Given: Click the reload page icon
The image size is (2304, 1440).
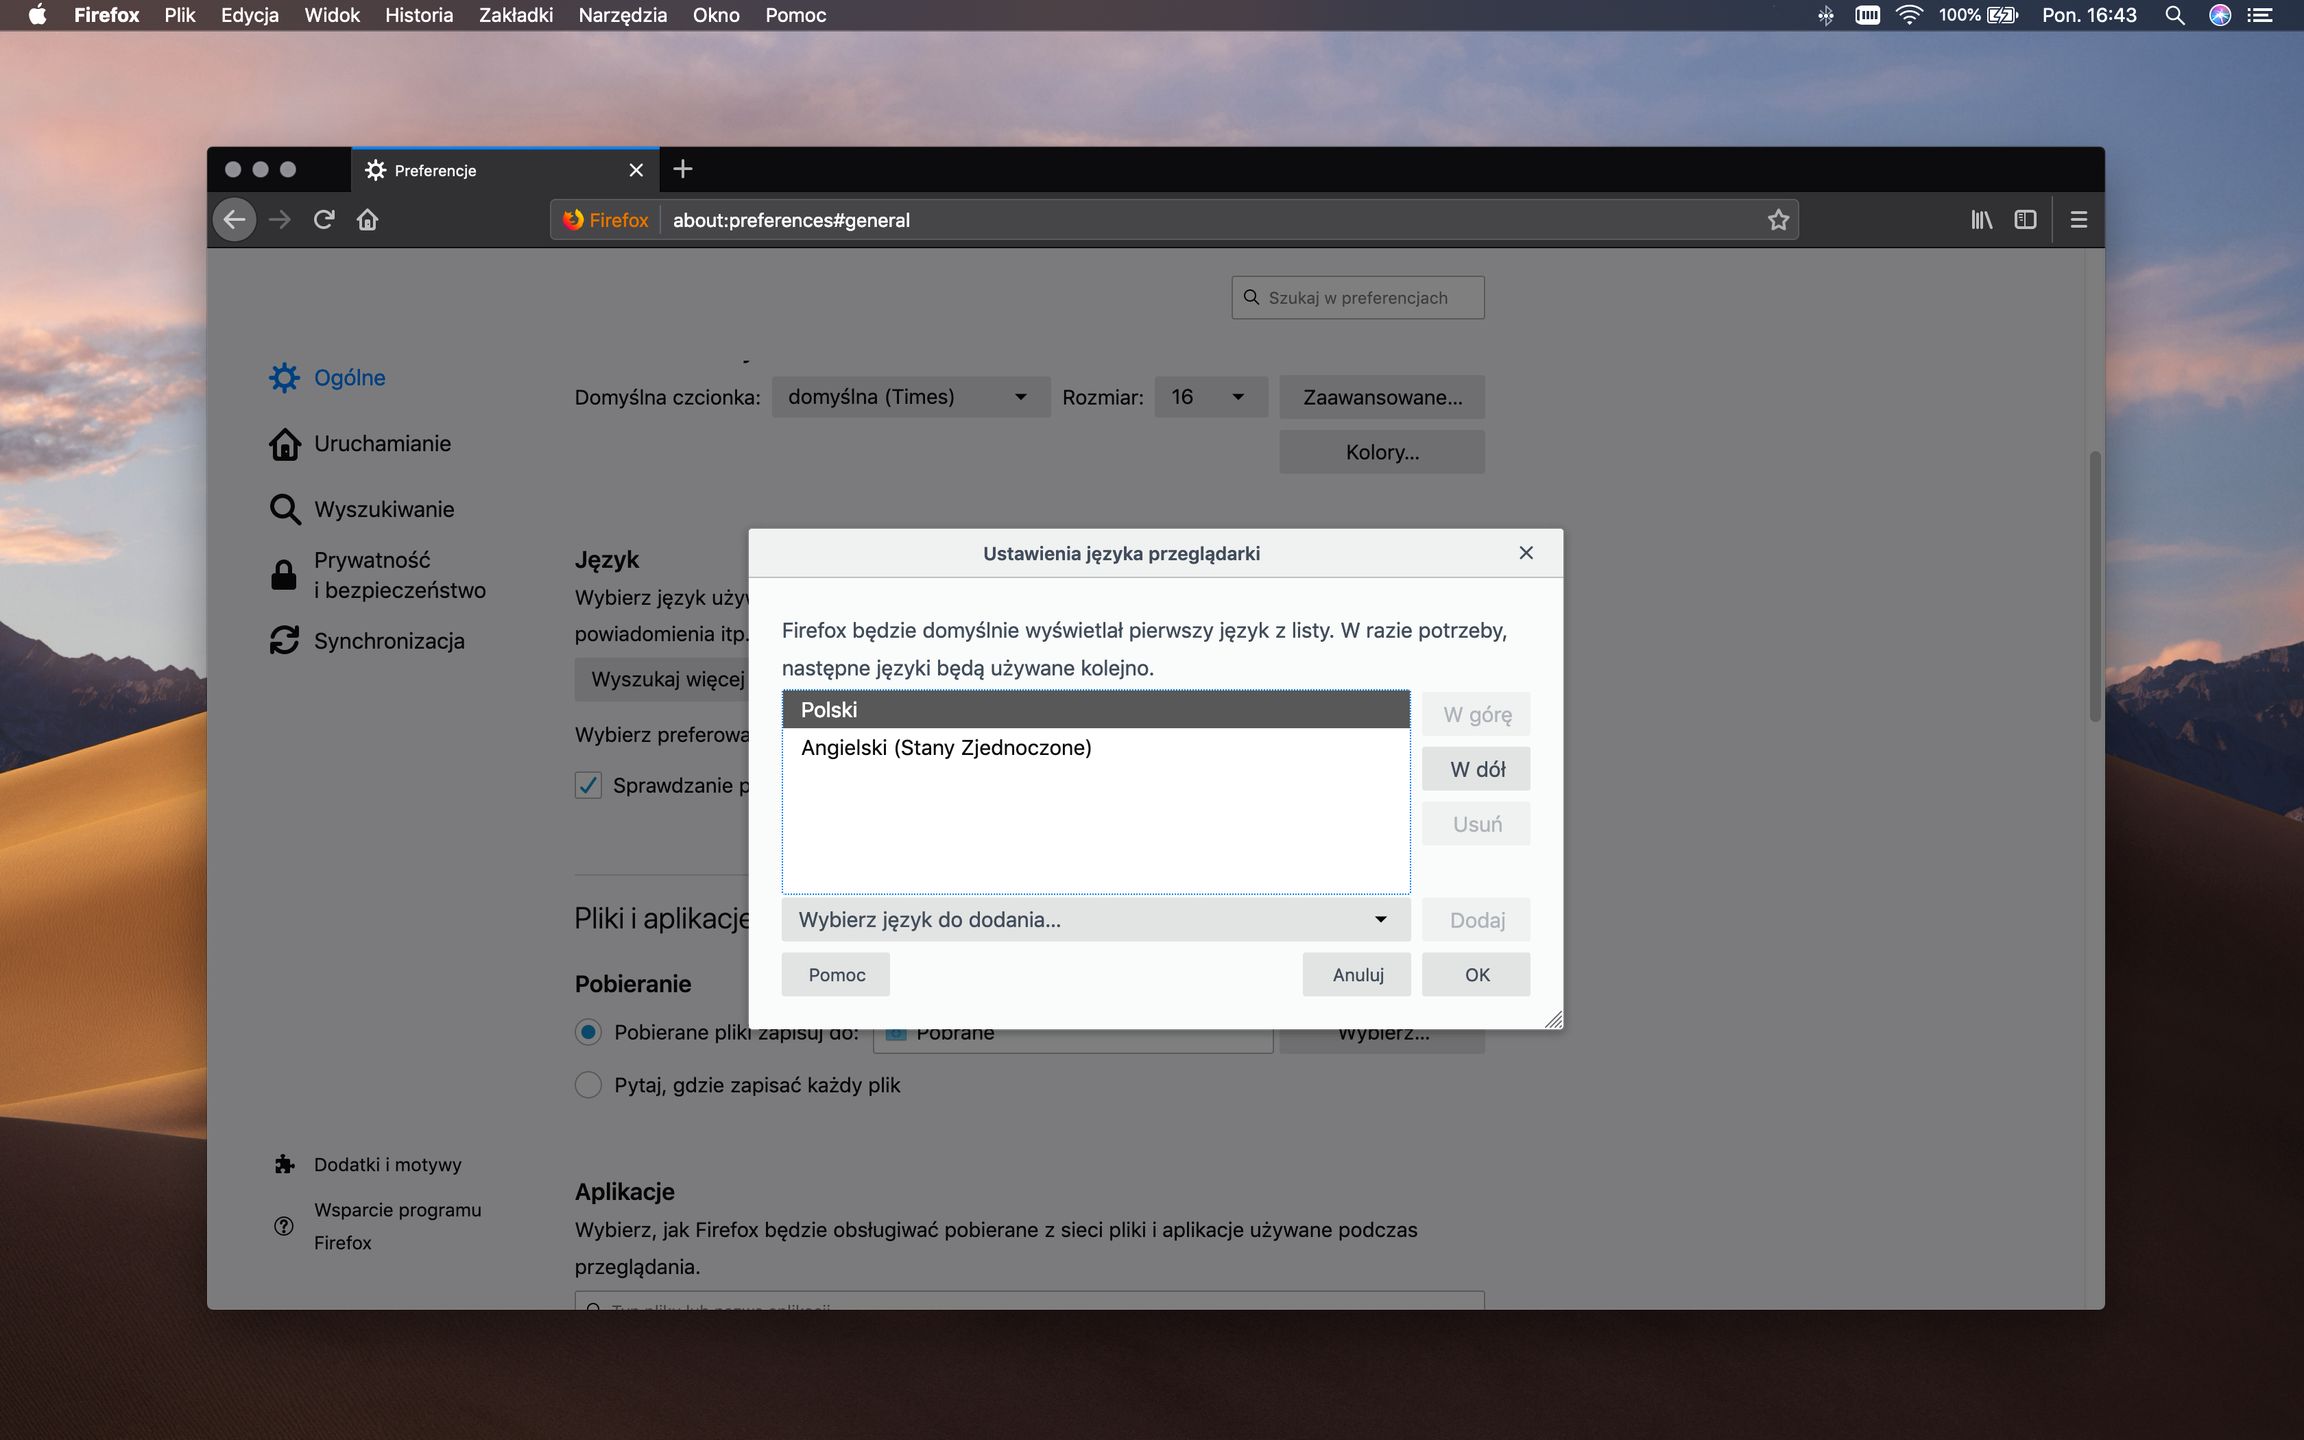Looking at the screenshot, I should (323, 220).
